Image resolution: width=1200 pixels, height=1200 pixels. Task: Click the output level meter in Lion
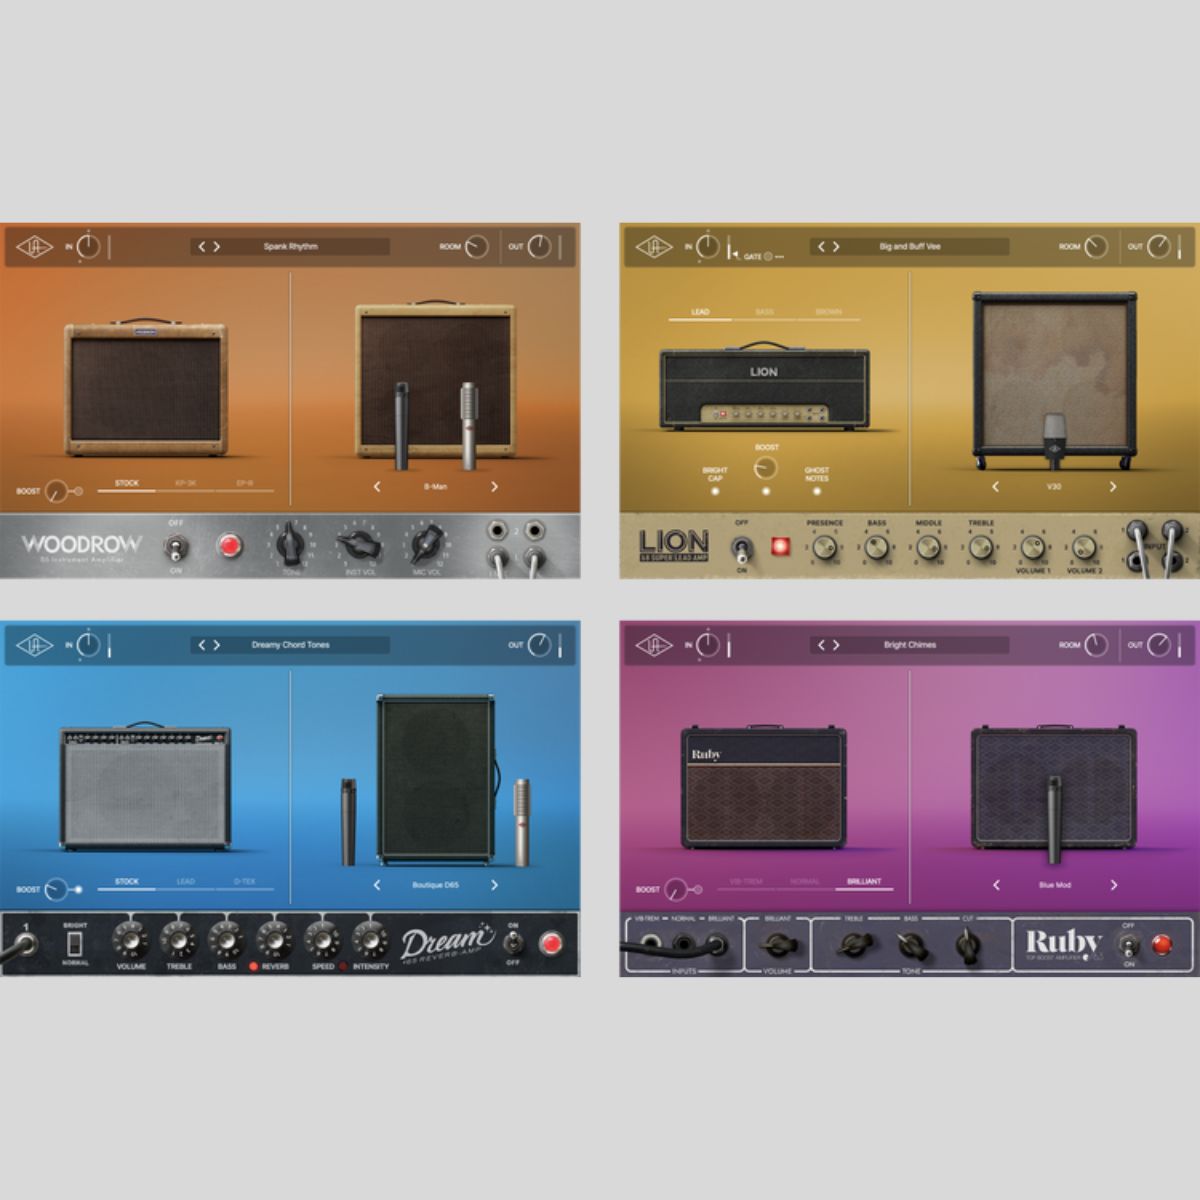click(x=1180, y=246)
